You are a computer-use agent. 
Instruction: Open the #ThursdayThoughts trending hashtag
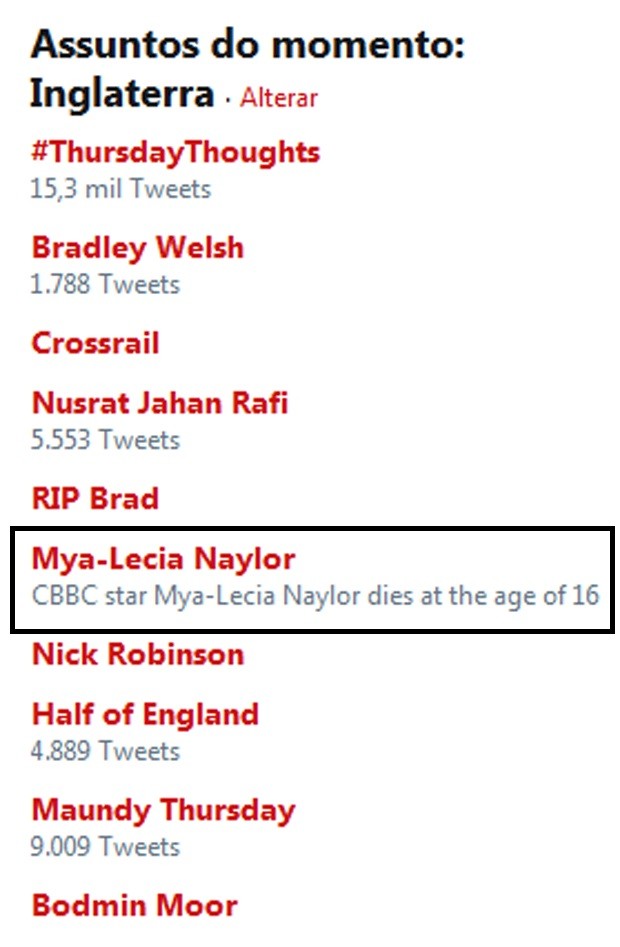(176, 152)
